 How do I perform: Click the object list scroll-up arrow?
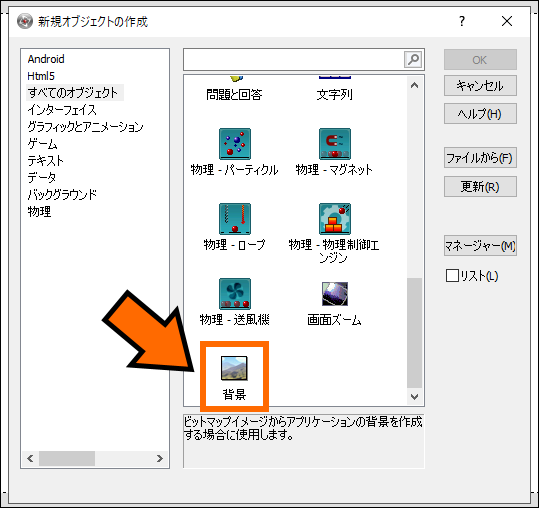point(415,85)
